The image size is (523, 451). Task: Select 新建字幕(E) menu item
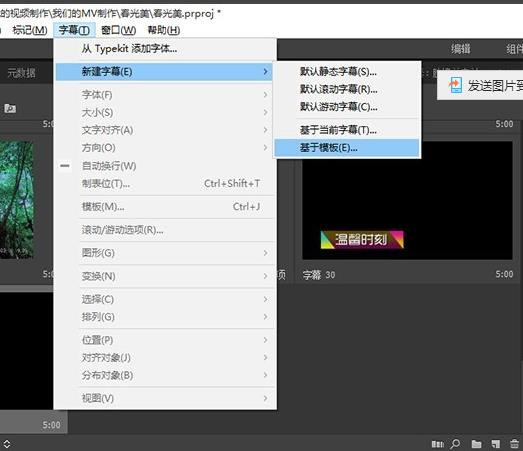point(164,72)
